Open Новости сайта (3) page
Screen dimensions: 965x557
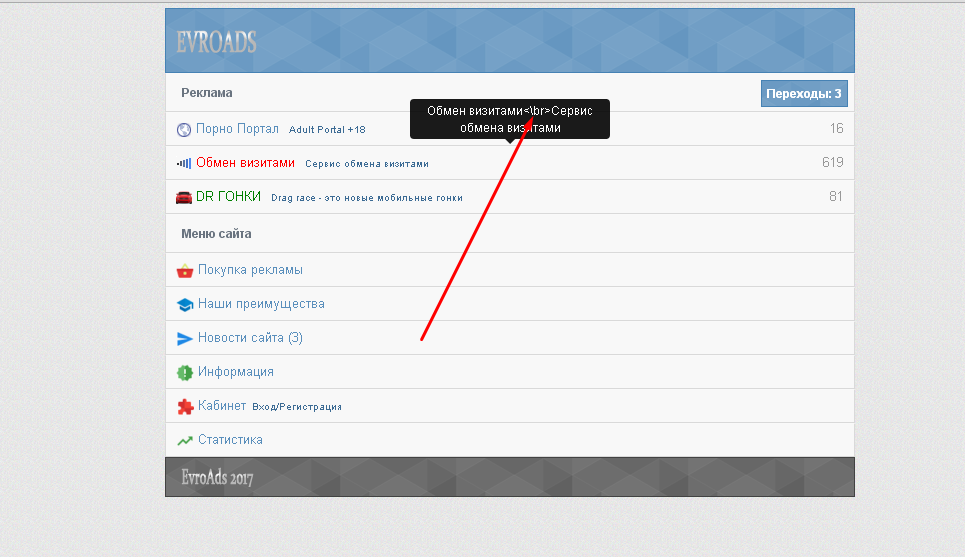click(250, 338)
